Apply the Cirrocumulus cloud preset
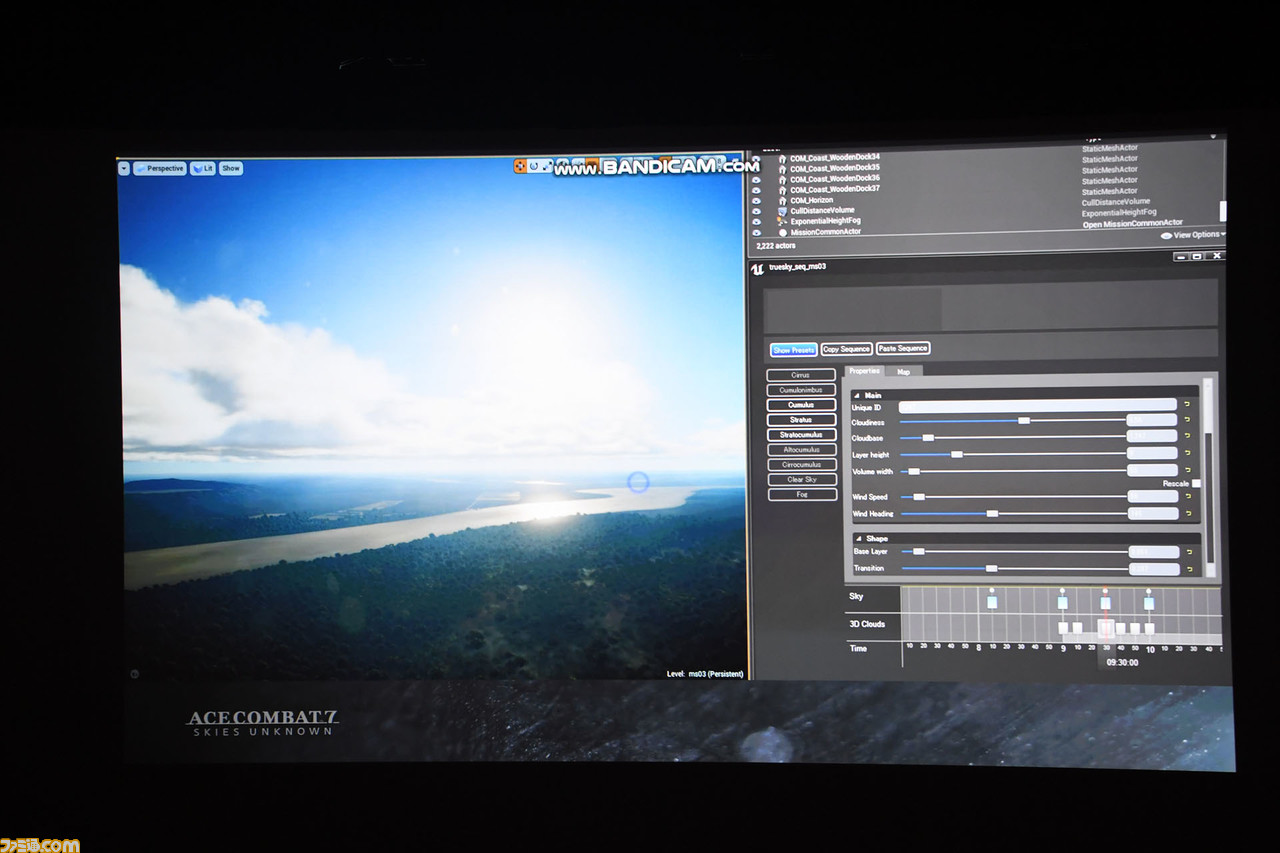 pos(801,465)
